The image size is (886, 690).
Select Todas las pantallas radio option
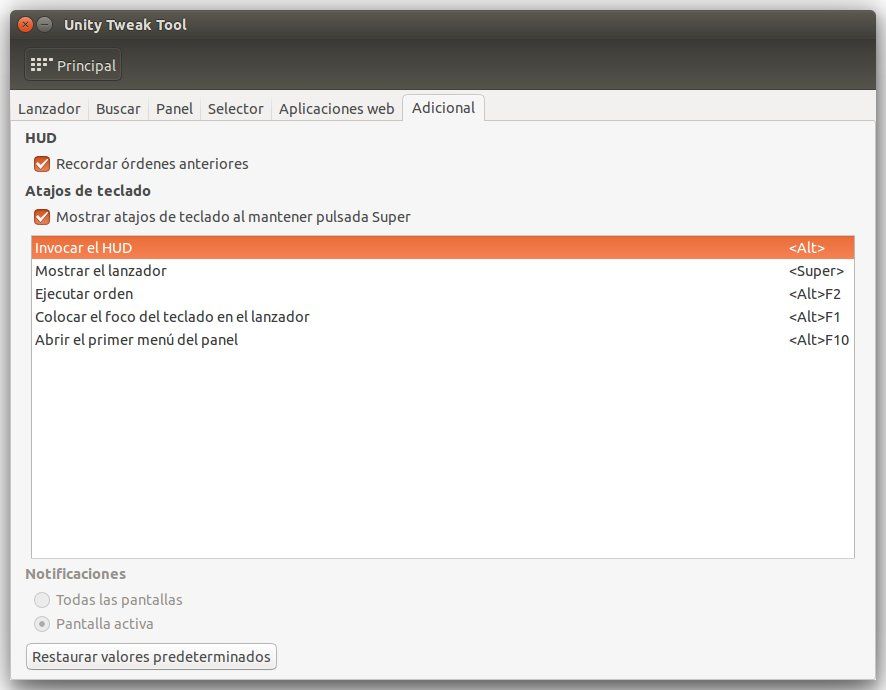coord(42,600)
